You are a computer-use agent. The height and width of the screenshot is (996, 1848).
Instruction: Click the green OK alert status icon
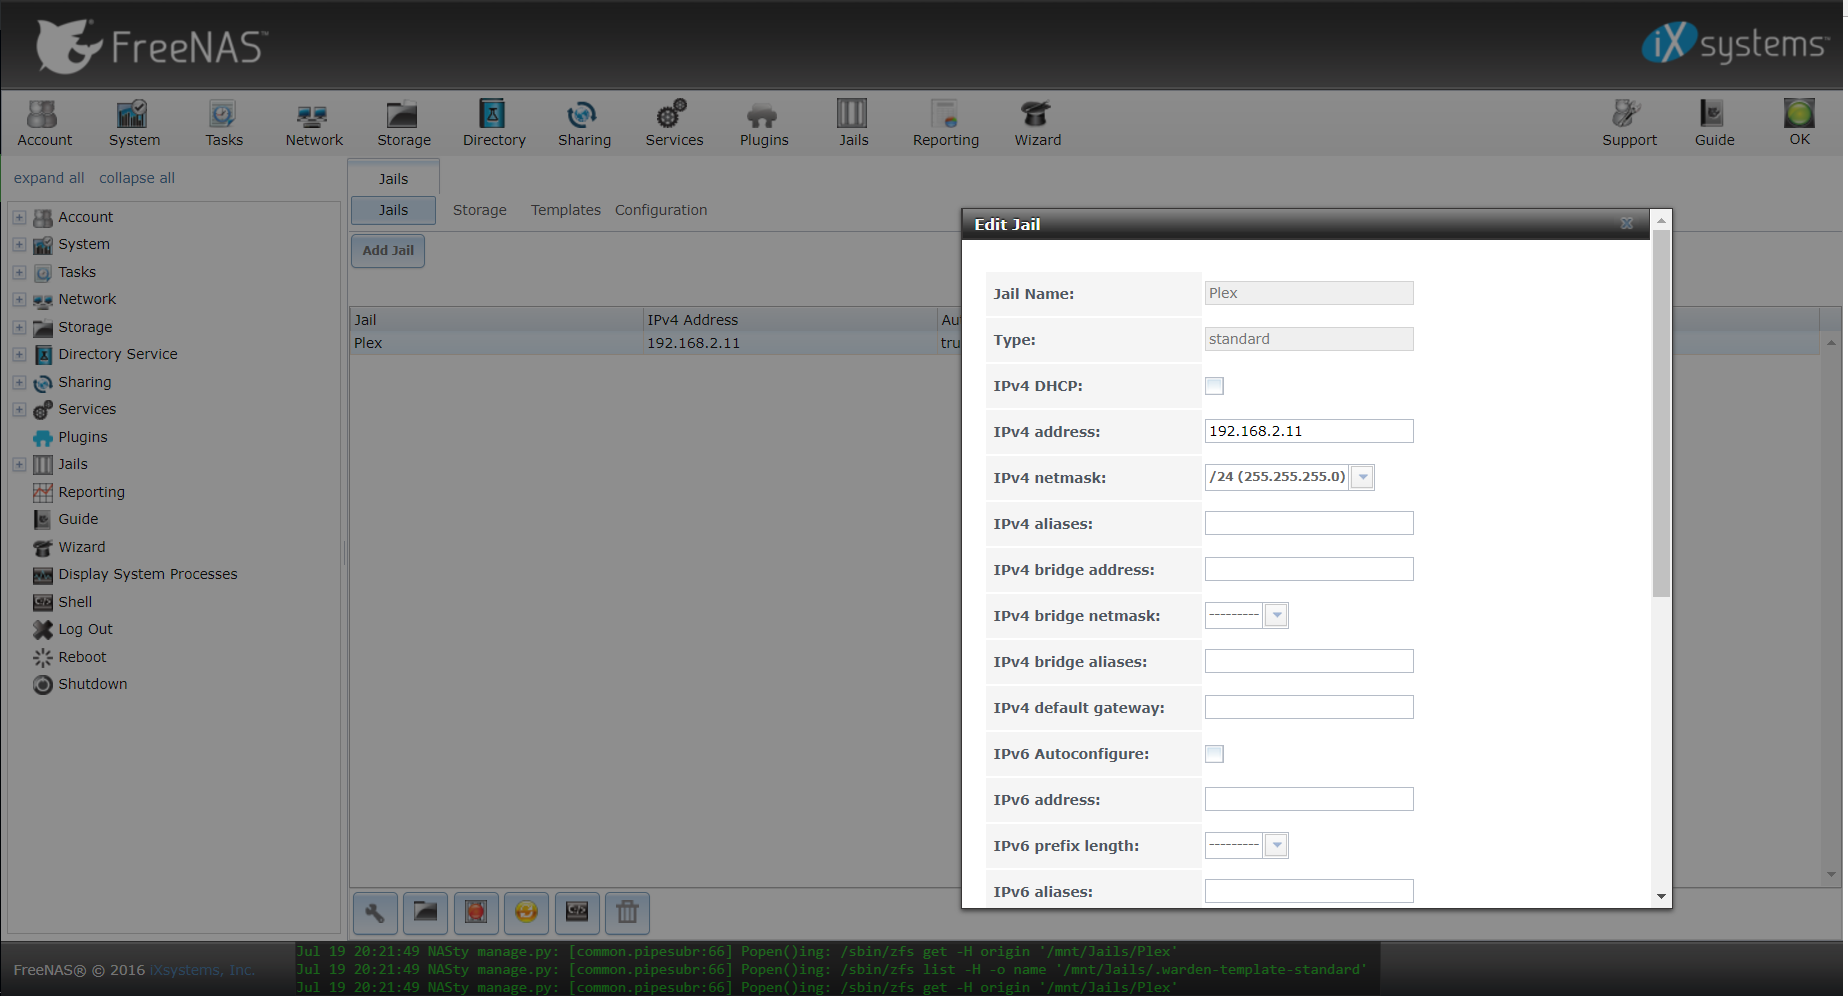click(x=1799, y=114)
